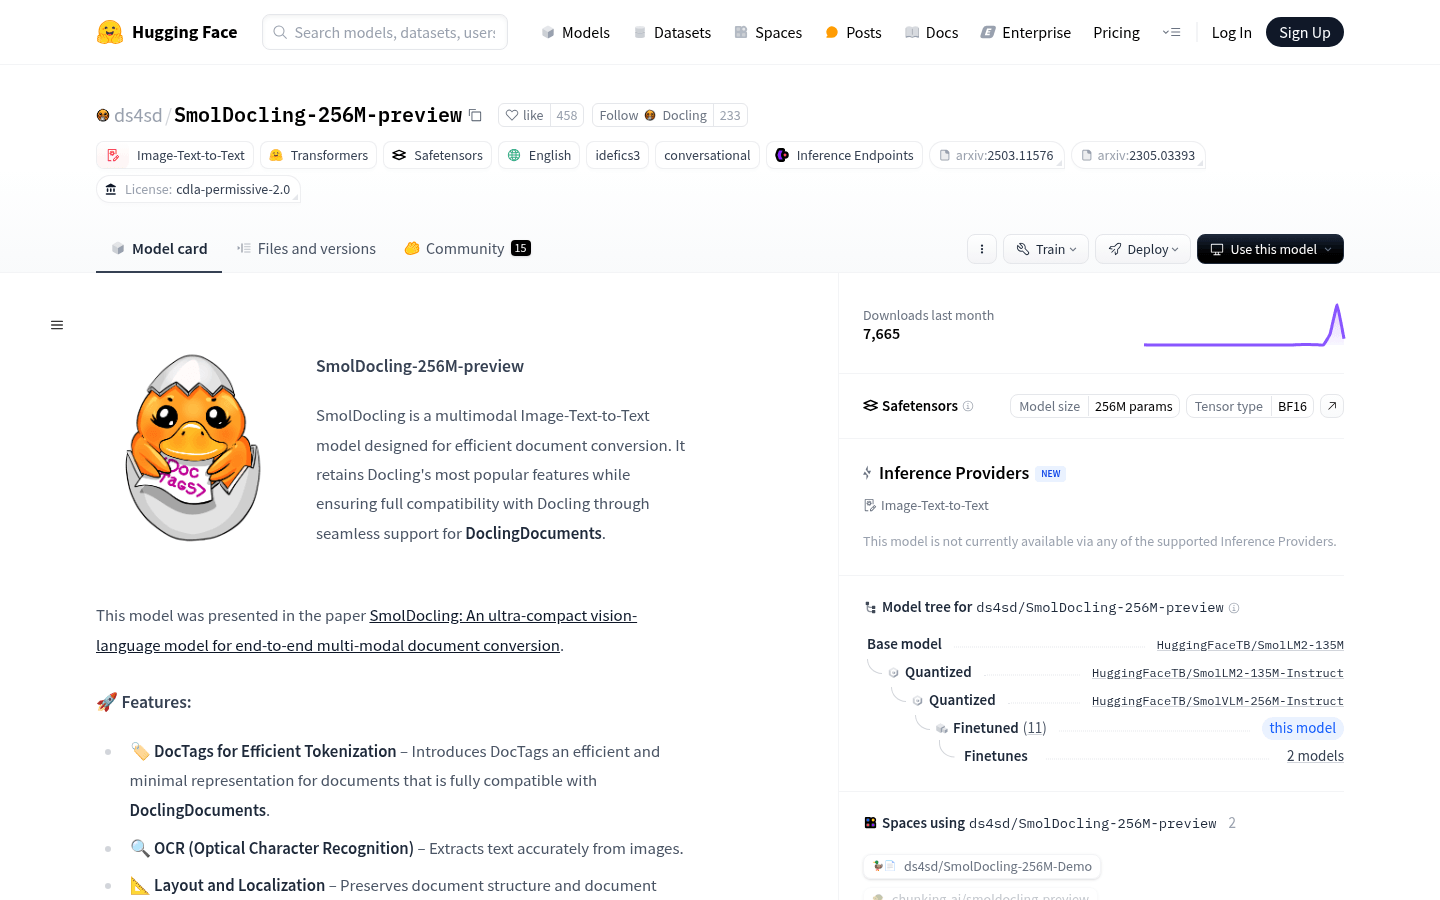Switch to Files and versions tab
The image size is (1440, 900).
point(306,249)
